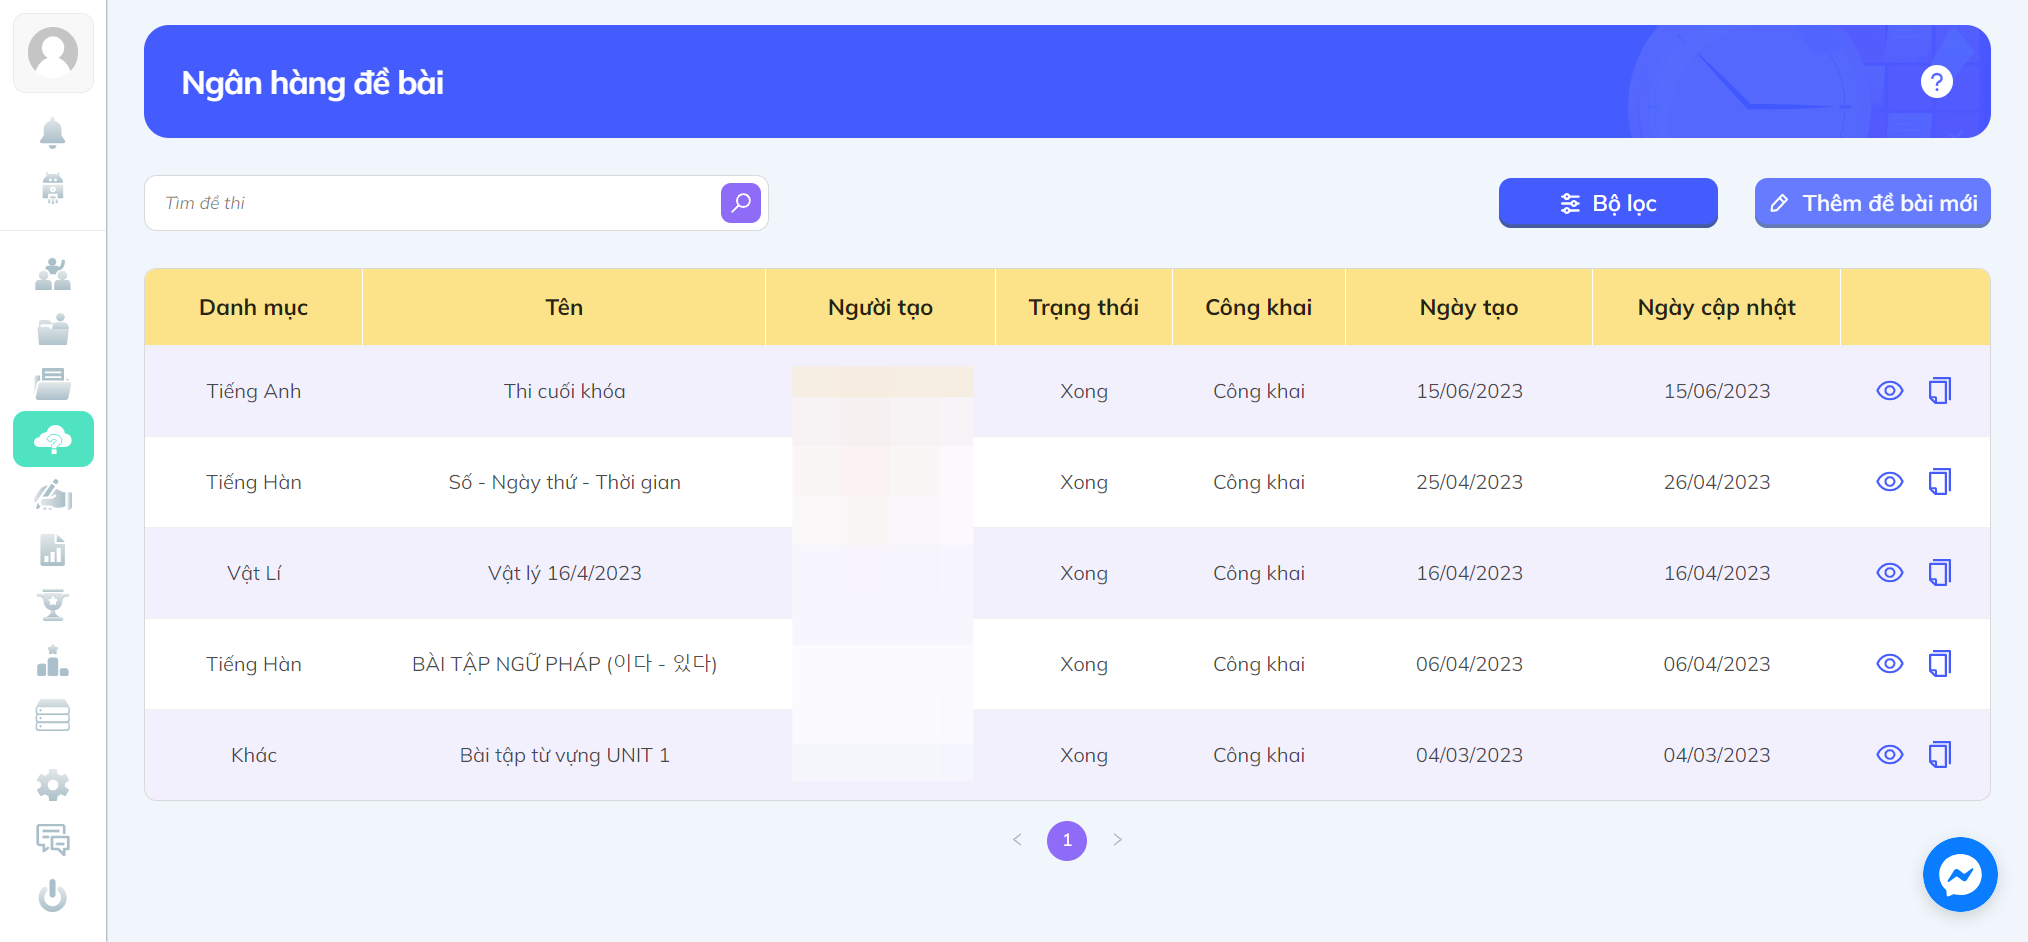This screenshot has width=2028, height=942.
Task: Open the Messenger chat bubble
Action: [1960, 875]
